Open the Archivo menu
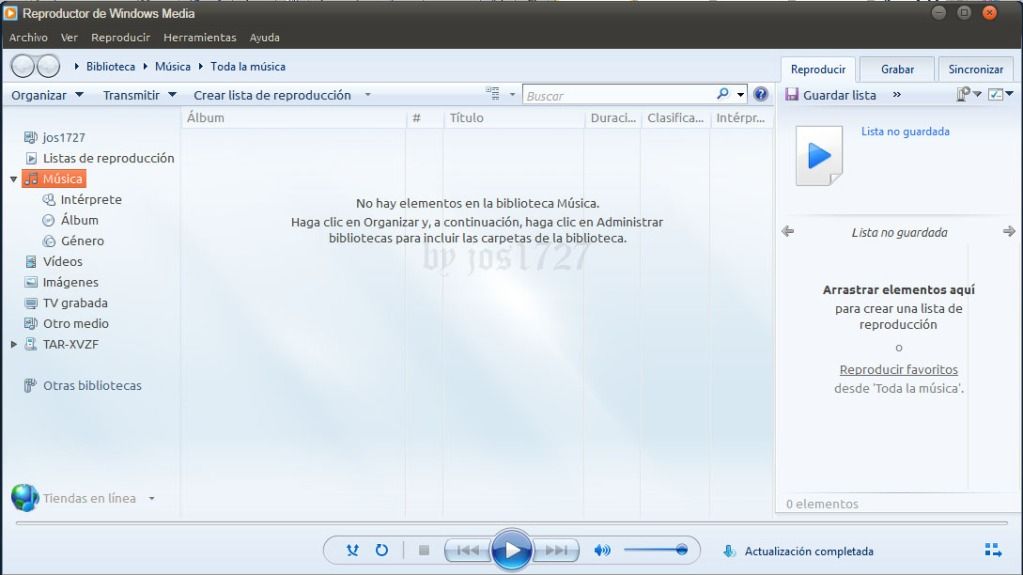 pos(28,38)
